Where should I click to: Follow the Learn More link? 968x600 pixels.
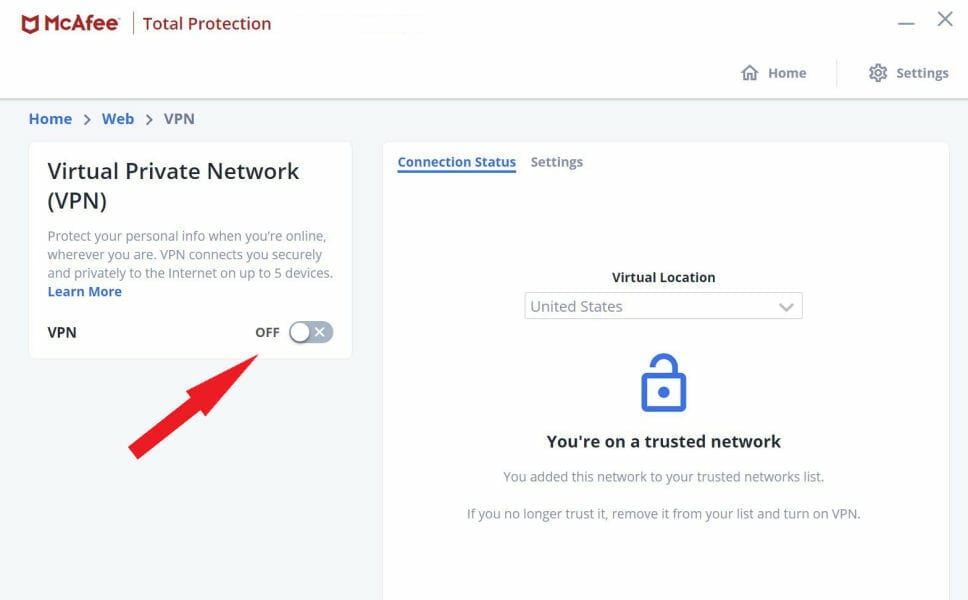click(x=85, y=292)
